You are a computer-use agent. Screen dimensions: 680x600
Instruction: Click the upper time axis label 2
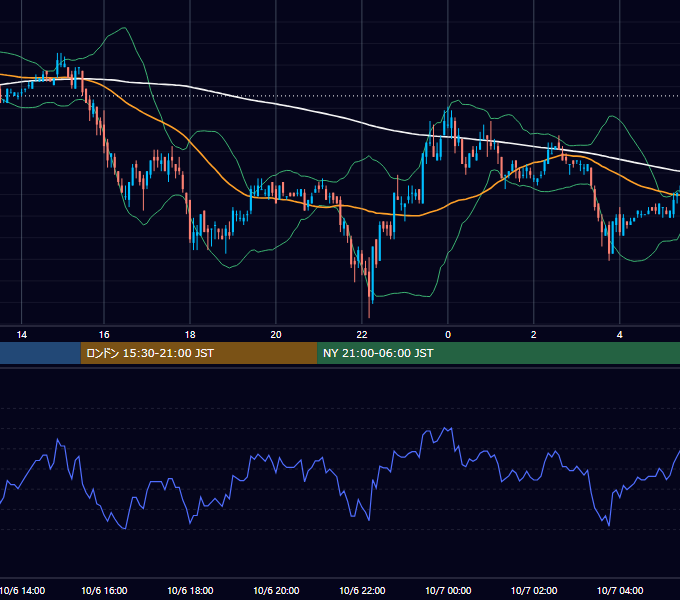533,335
